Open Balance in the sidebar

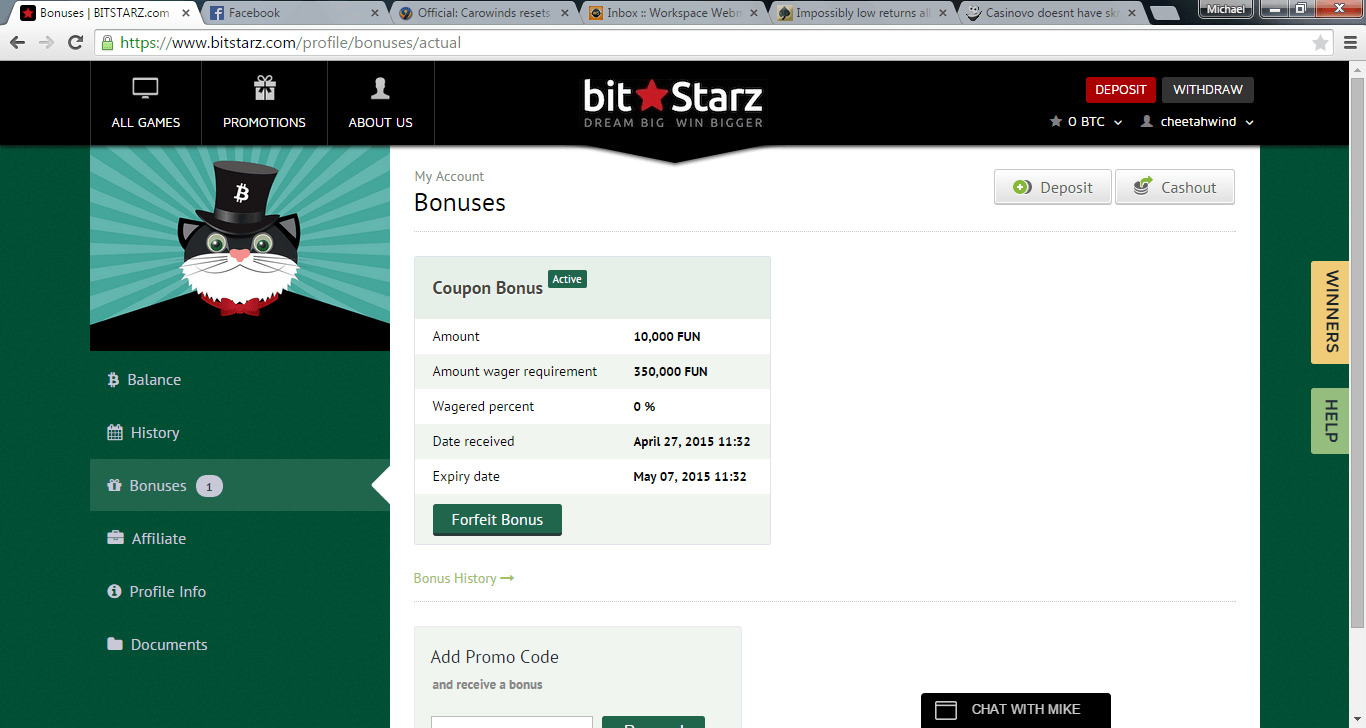pos(240,380)
